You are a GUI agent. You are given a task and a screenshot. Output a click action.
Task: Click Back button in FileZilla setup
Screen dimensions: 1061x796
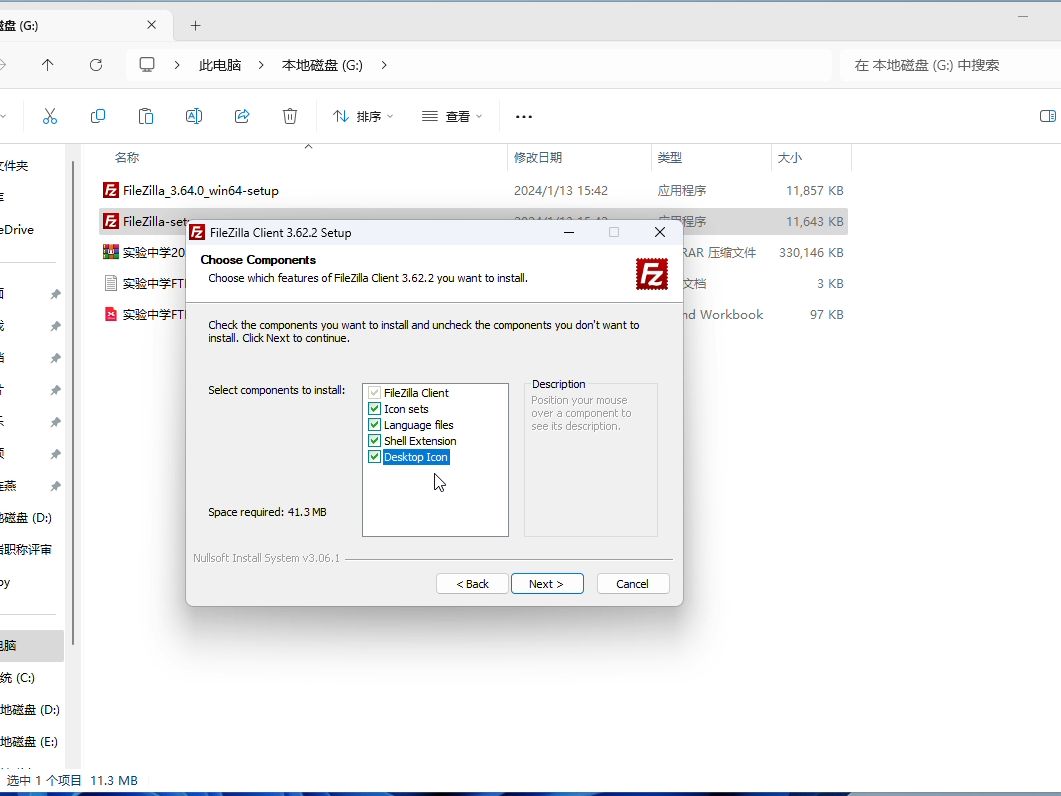pos(472,583)
